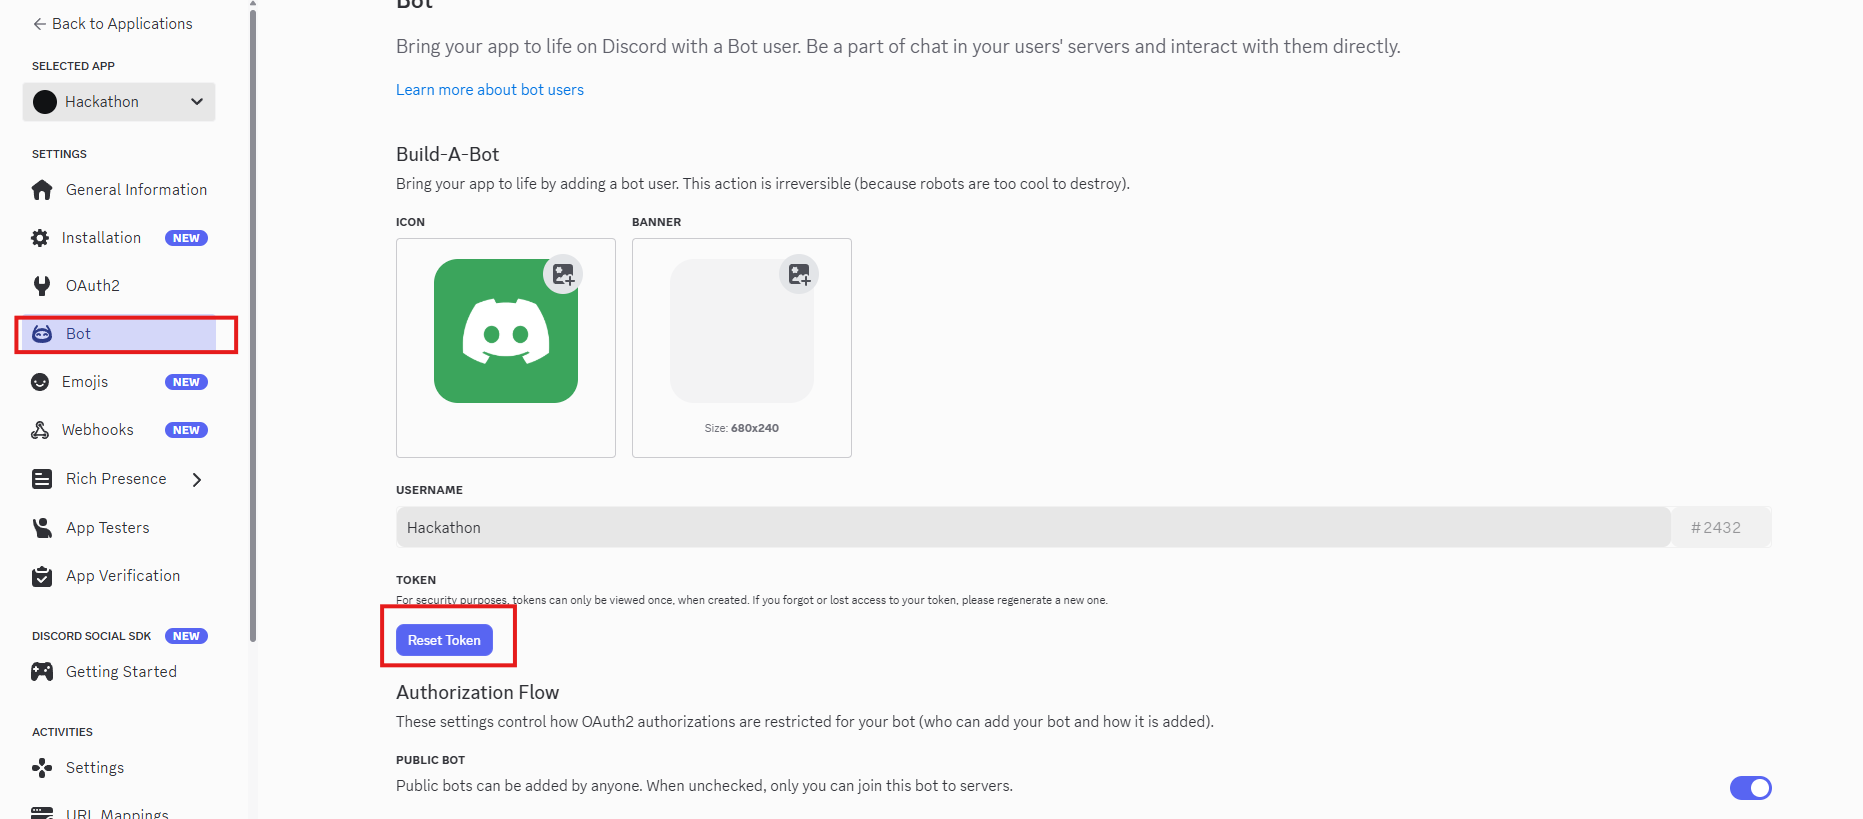Screen dimensions: 1863x819
Task: Expand the Rich Presence submenu chevron
Action: 197,480
